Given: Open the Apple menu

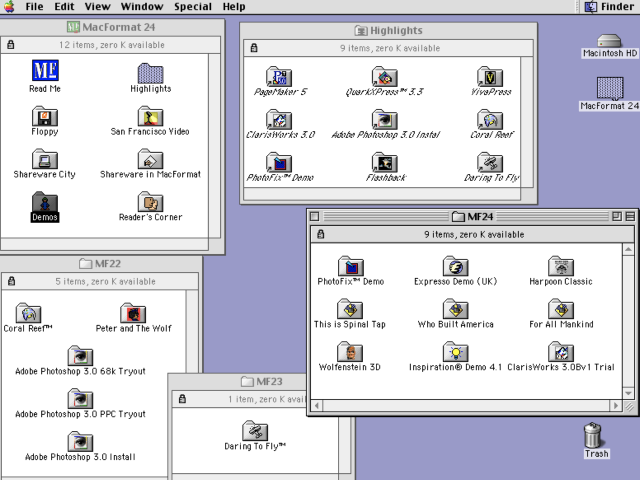Looking at the screenshot, I should tap(9, 7).
